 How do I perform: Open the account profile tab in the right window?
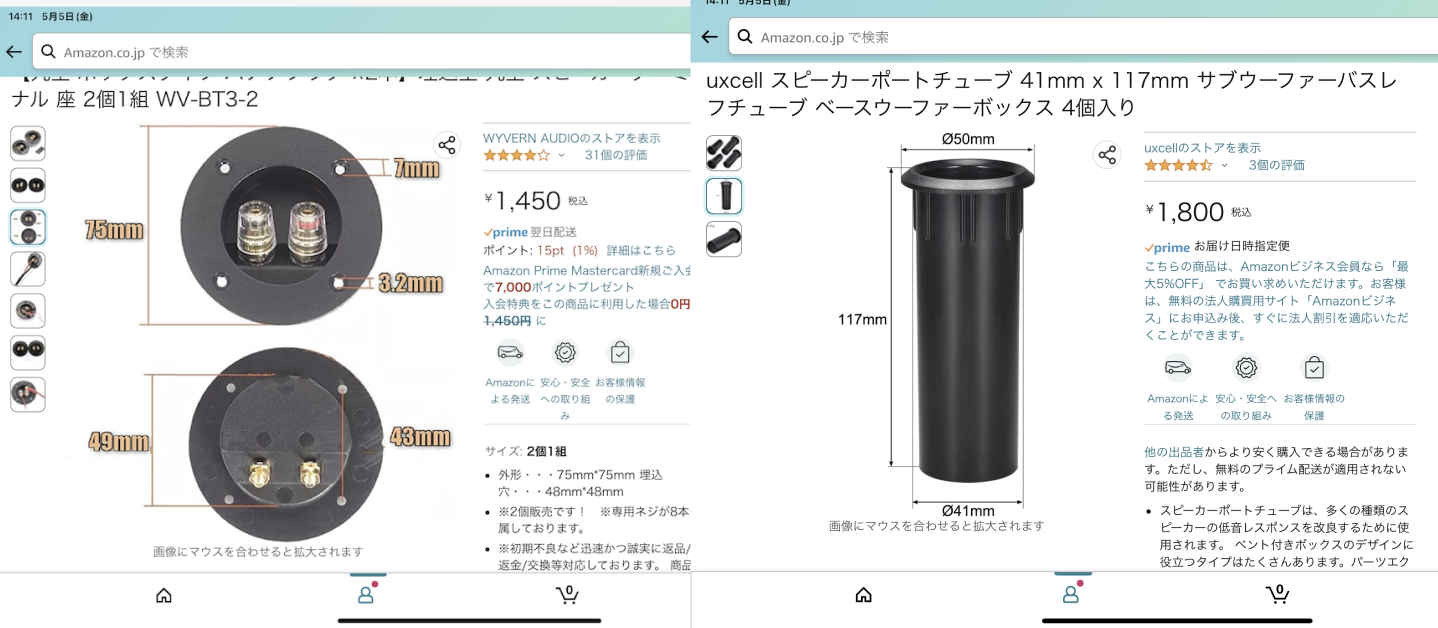pyautogui.click(x=1071, y=594)
